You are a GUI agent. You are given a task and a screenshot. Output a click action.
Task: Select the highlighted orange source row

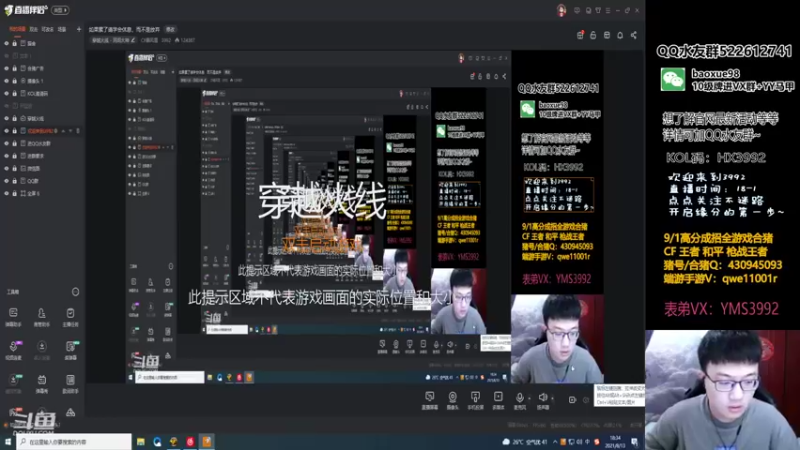point(42,131)
